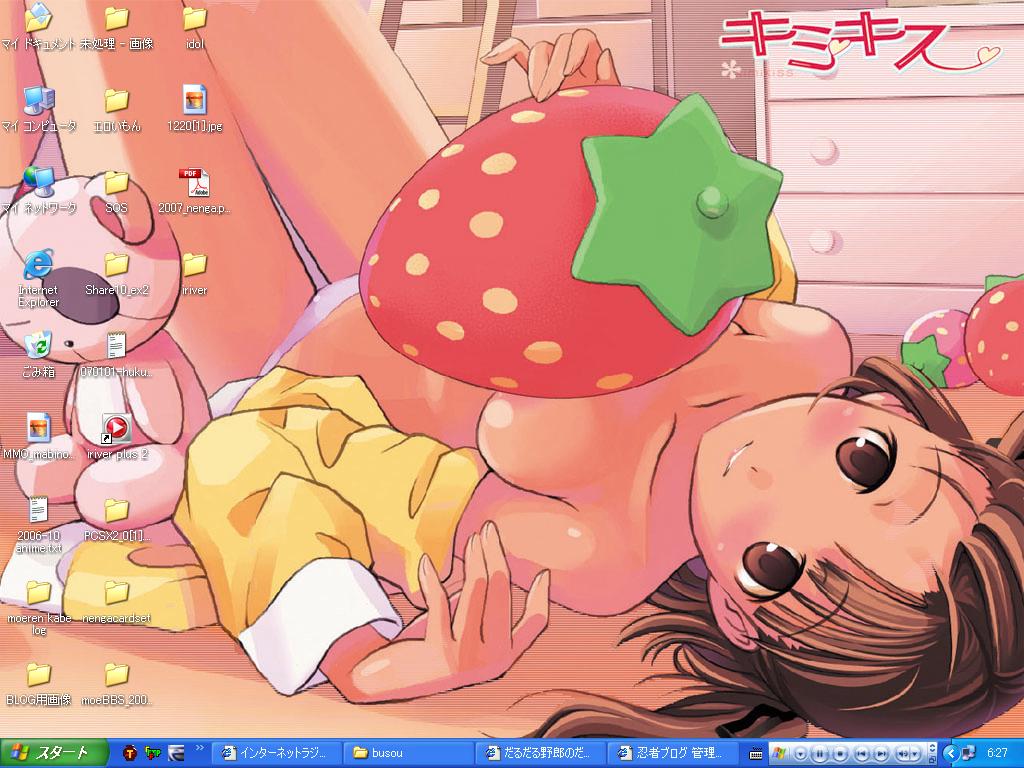Image resolution: width=1024 pixels, height=768 pixels.
Task: Launch the iriver plus 2 shortcut
Action: coord(116,437)
